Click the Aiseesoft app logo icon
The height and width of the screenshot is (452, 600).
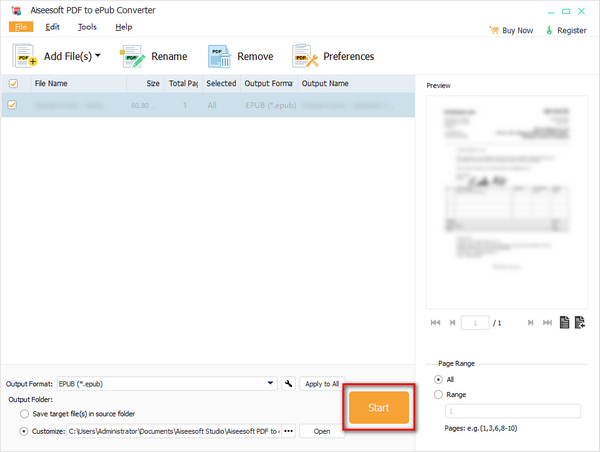click(x=16, y=10)
